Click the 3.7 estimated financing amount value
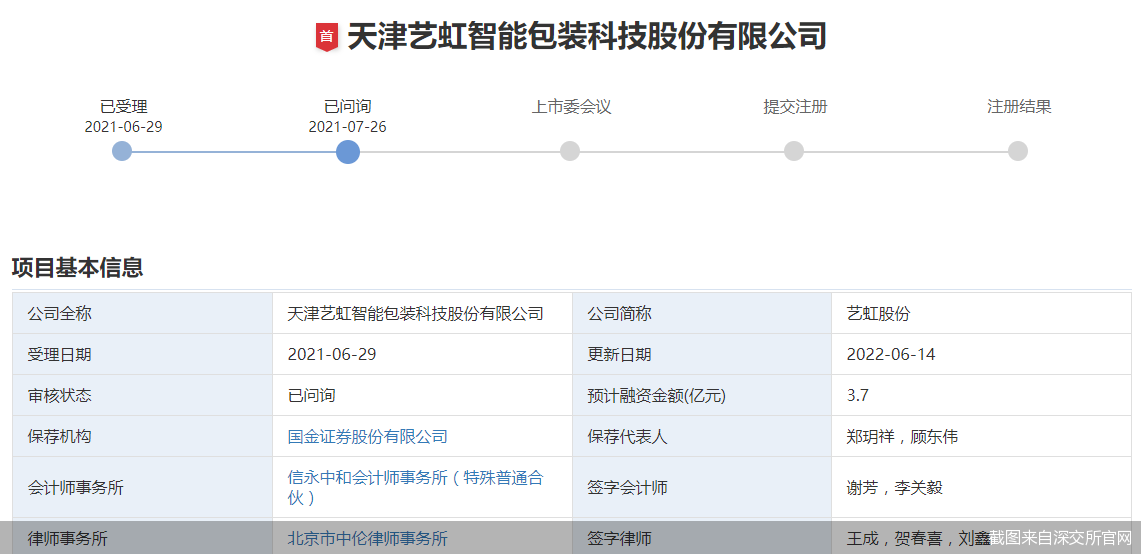This screenshot has height=554, width=1141. coord(857,395)
